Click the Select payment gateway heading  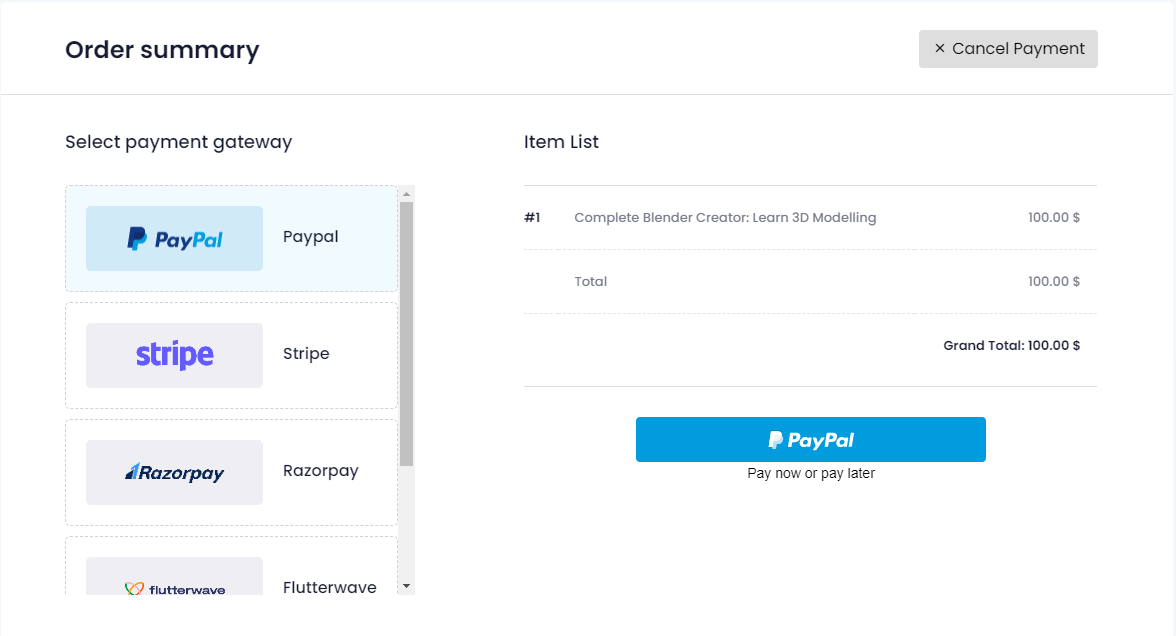(178, 142)
